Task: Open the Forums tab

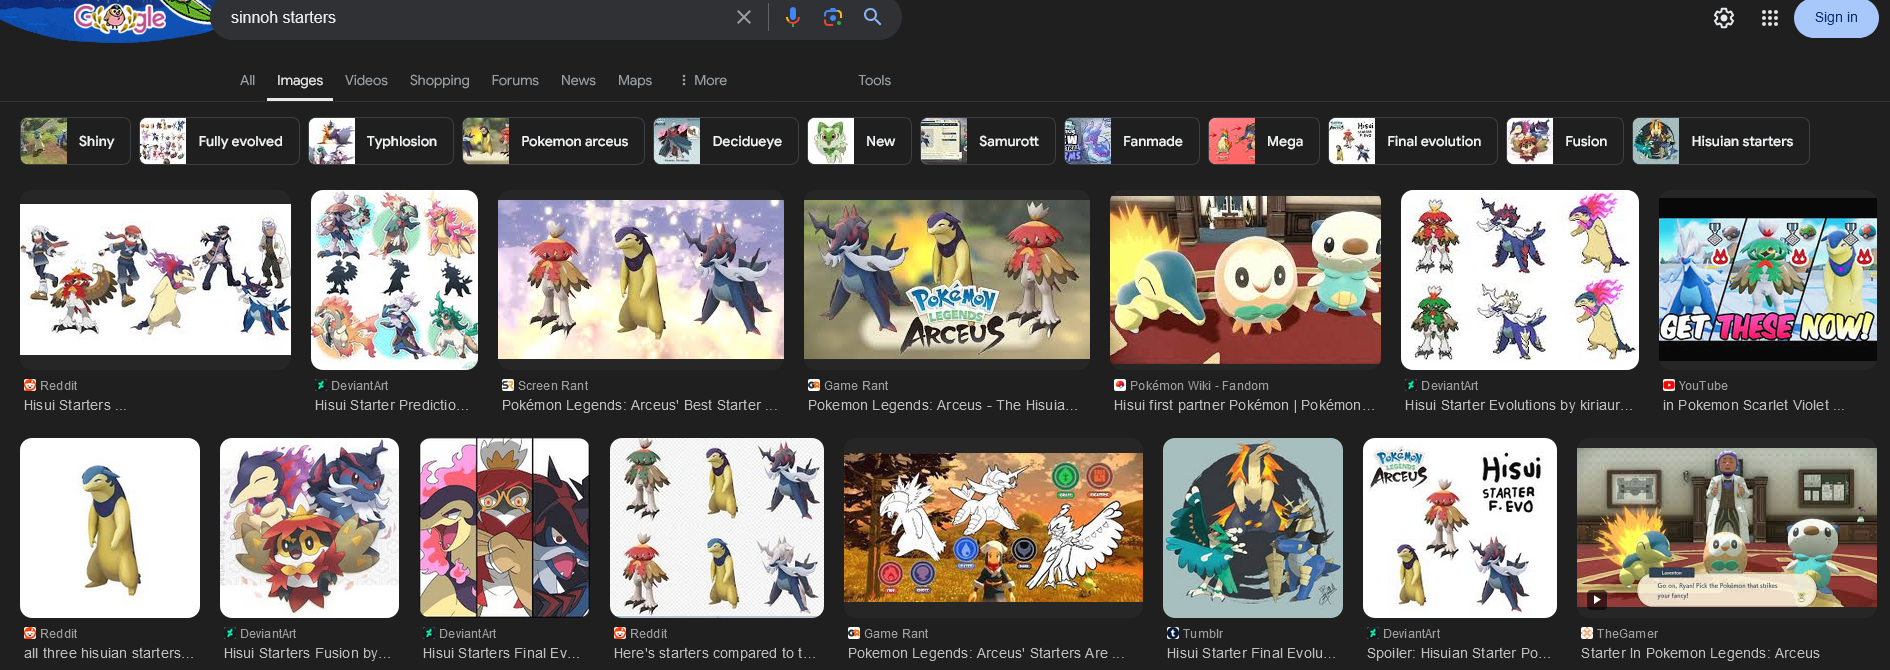Action: 515,80
